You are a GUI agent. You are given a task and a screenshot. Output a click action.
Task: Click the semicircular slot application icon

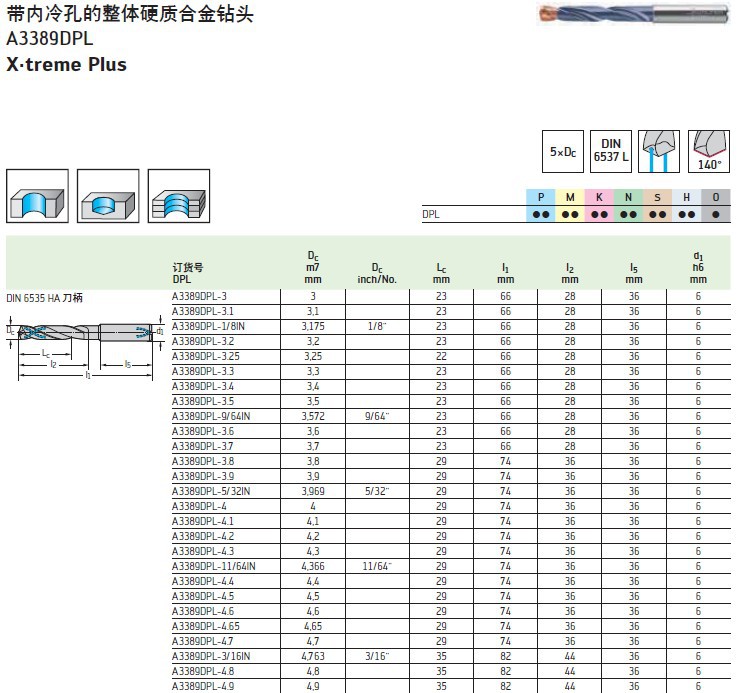pos(37,196)
